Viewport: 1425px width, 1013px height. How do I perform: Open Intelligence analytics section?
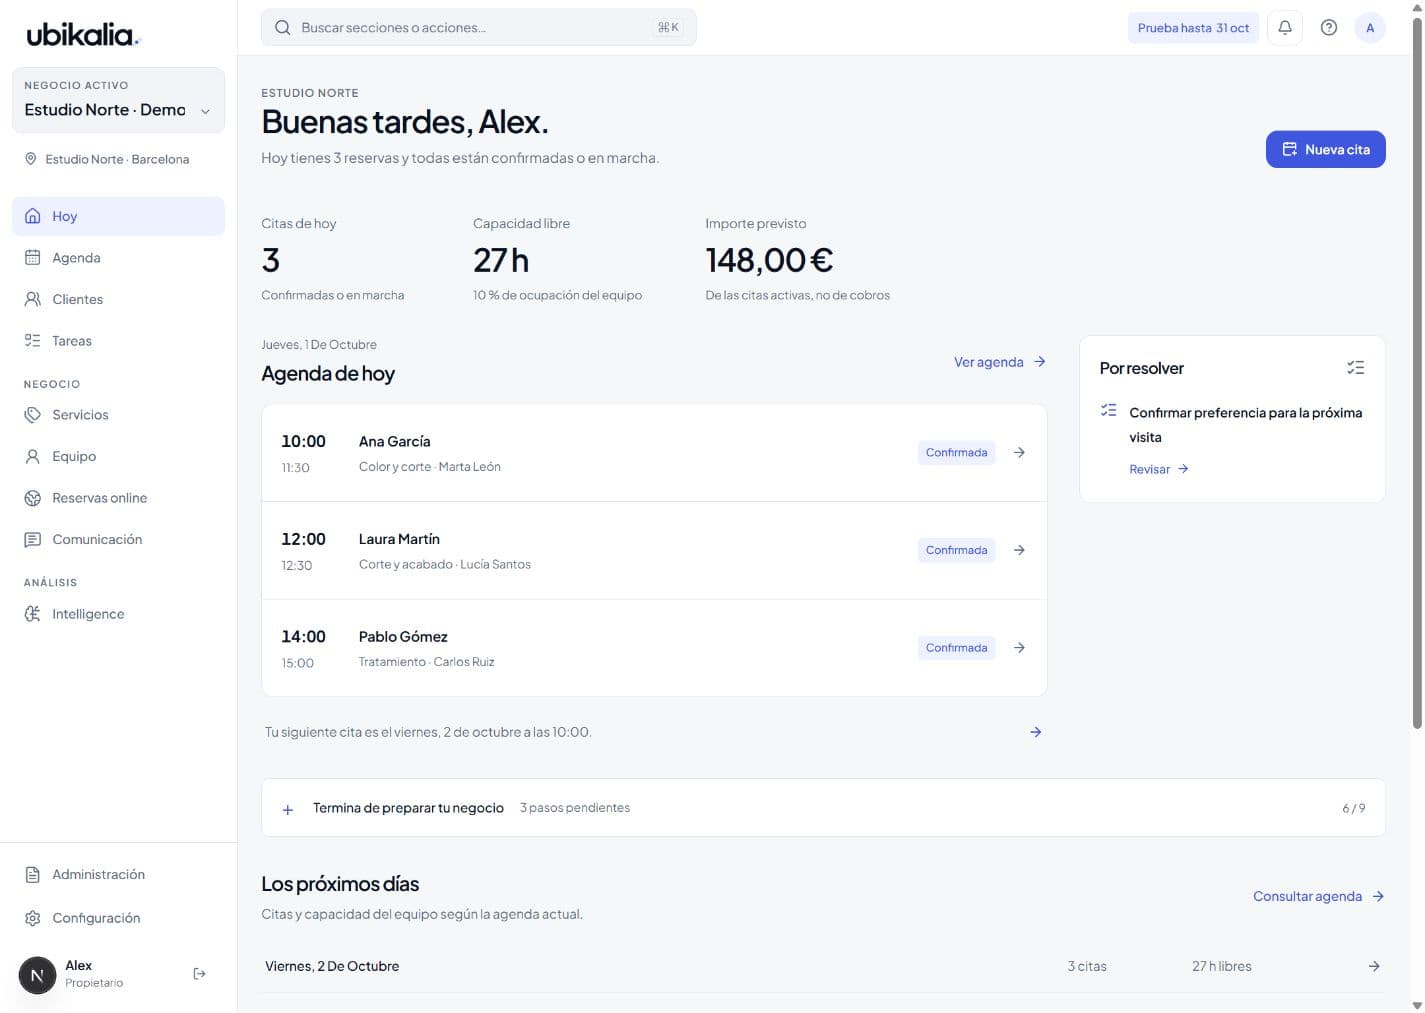coord(118,614)
